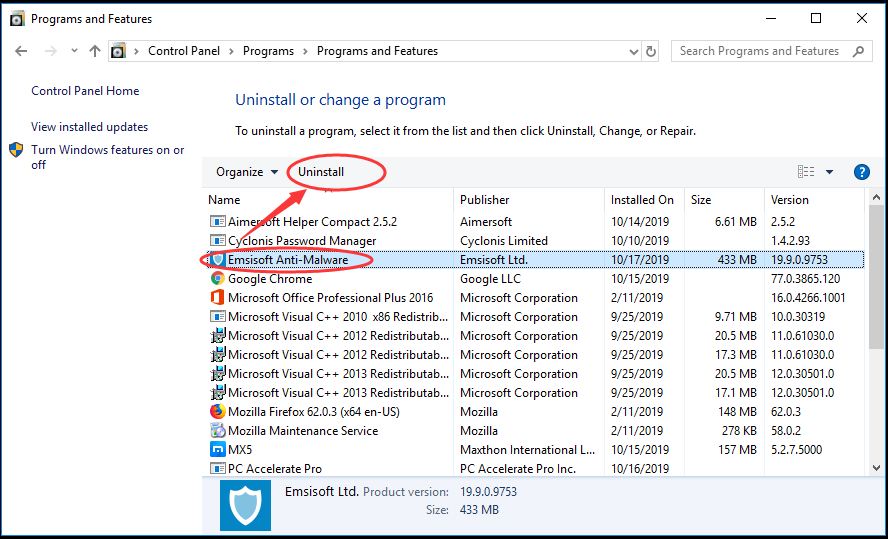Click Uninstall in the toolbar
Screen dimensions: 888x539
point(321,172)
